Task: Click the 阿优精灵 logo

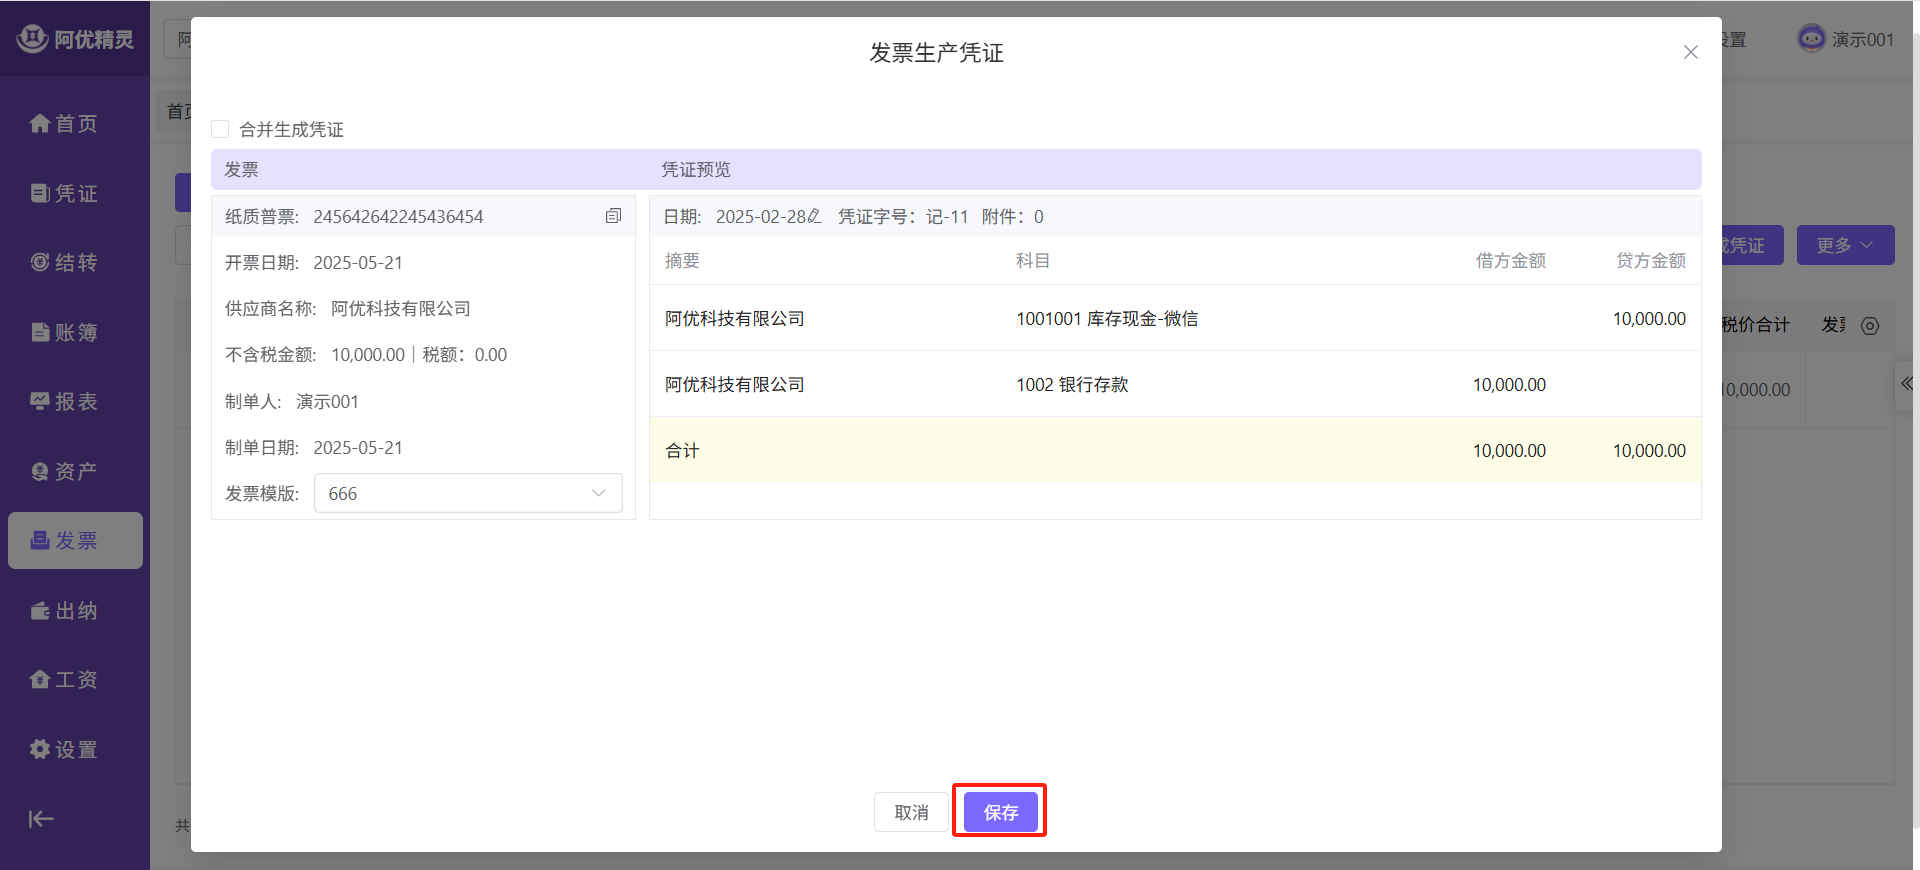Action: point(75,39)
